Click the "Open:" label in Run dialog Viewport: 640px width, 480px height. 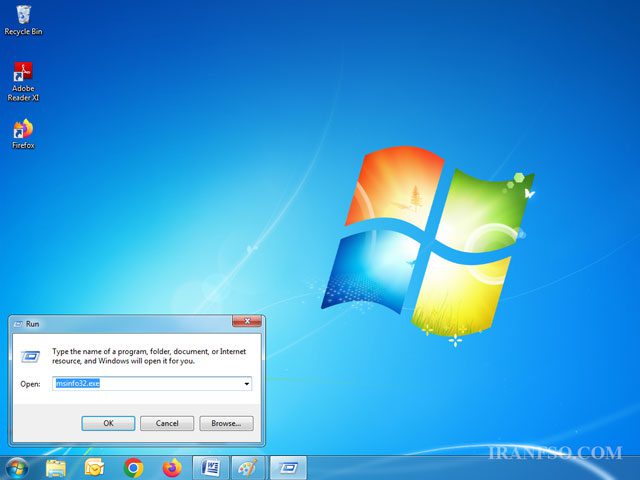tap(31, 384)
